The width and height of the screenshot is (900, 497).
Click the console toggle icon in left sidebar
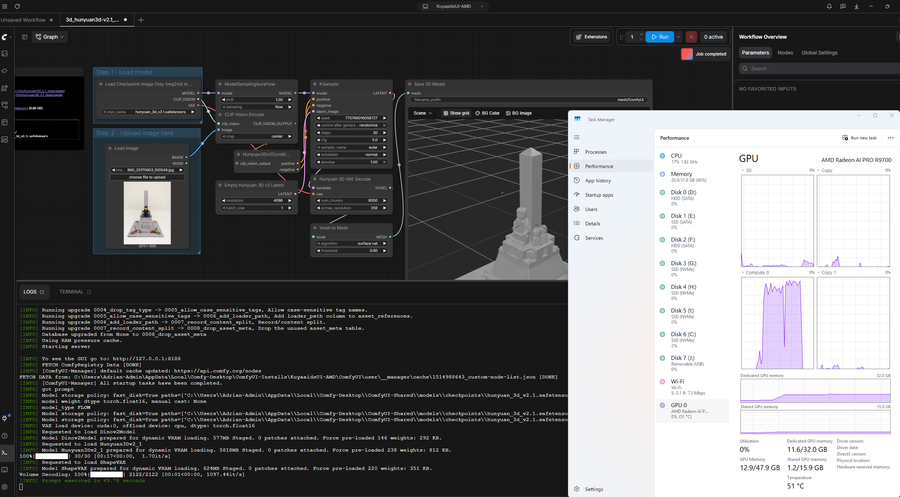point(5,453)
